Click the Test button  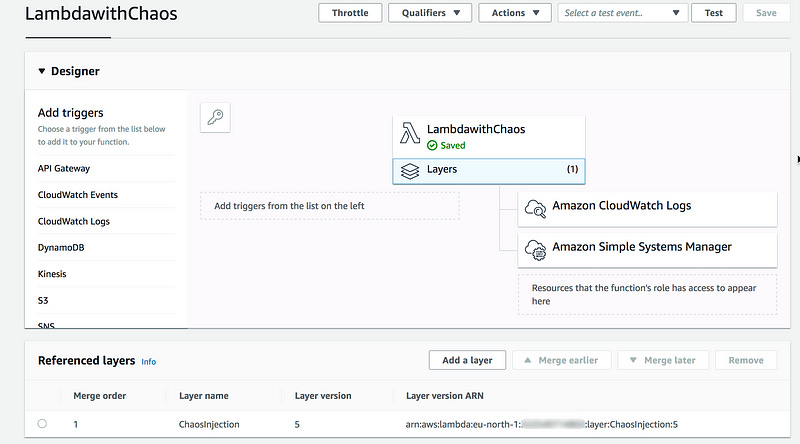(714, 13)
